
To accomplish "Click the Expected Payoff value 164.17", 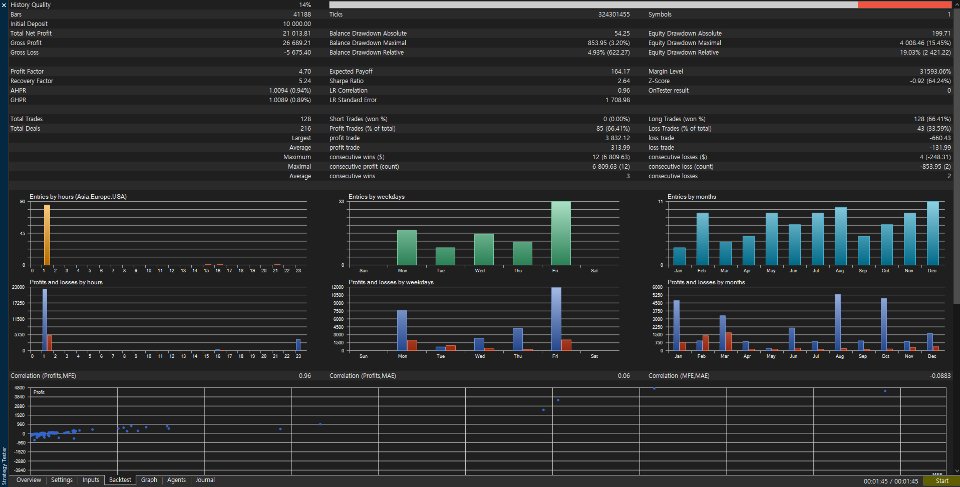I will pyautogui.click(x=620, y=72).
